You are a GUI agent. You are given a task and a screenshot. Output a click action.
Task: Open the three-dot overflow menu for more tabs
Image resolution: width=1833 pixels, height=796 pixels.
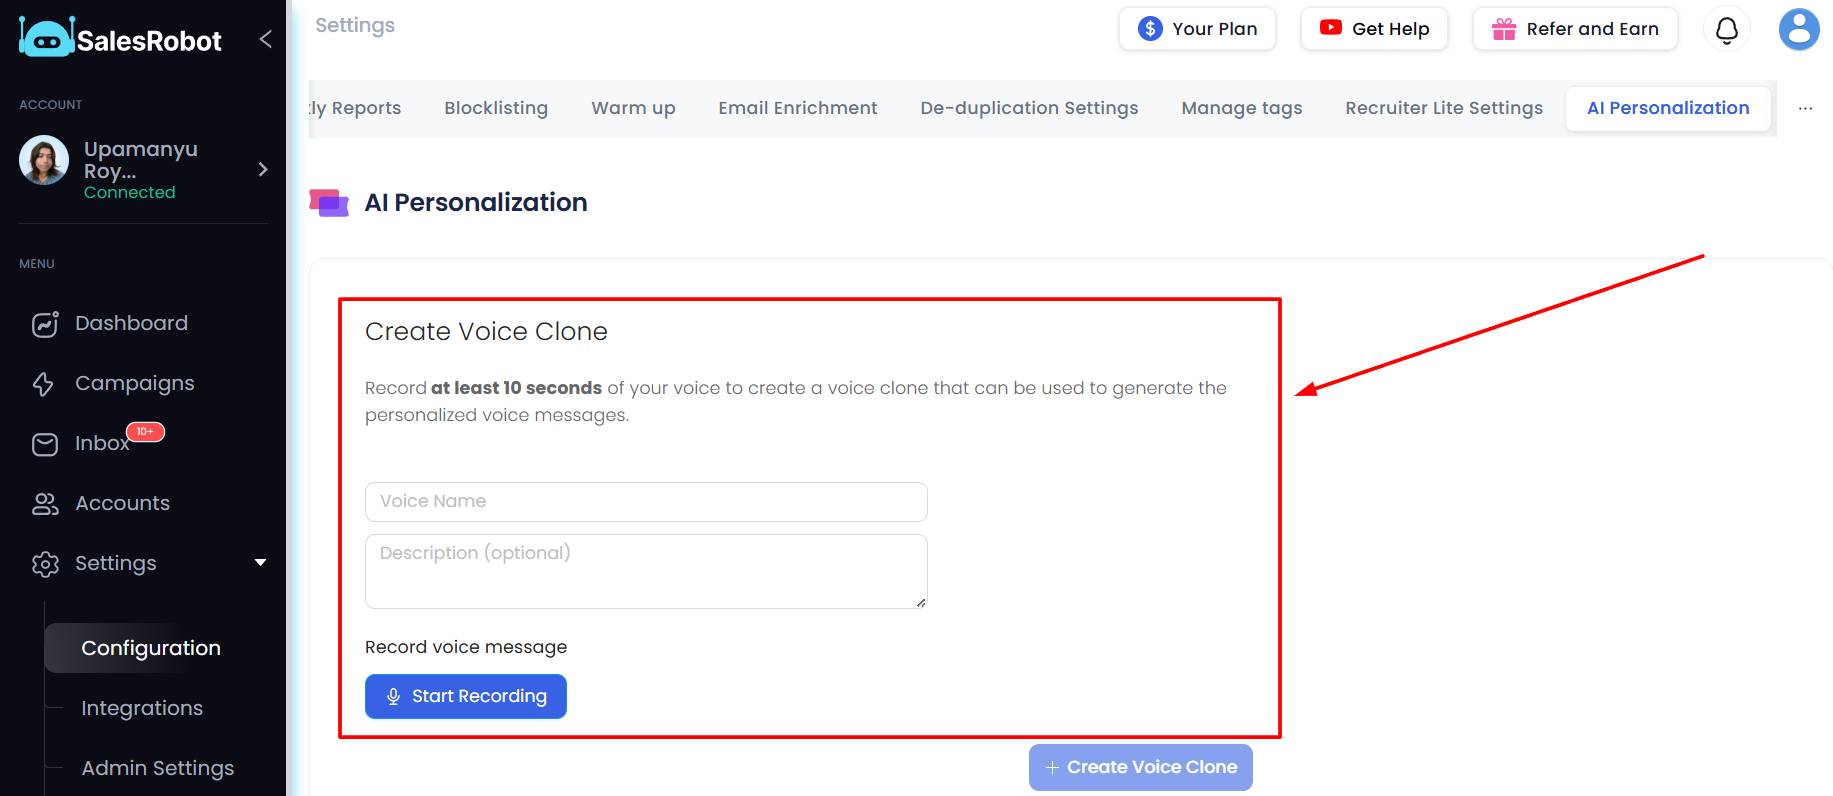click(x=1806, y=108)
